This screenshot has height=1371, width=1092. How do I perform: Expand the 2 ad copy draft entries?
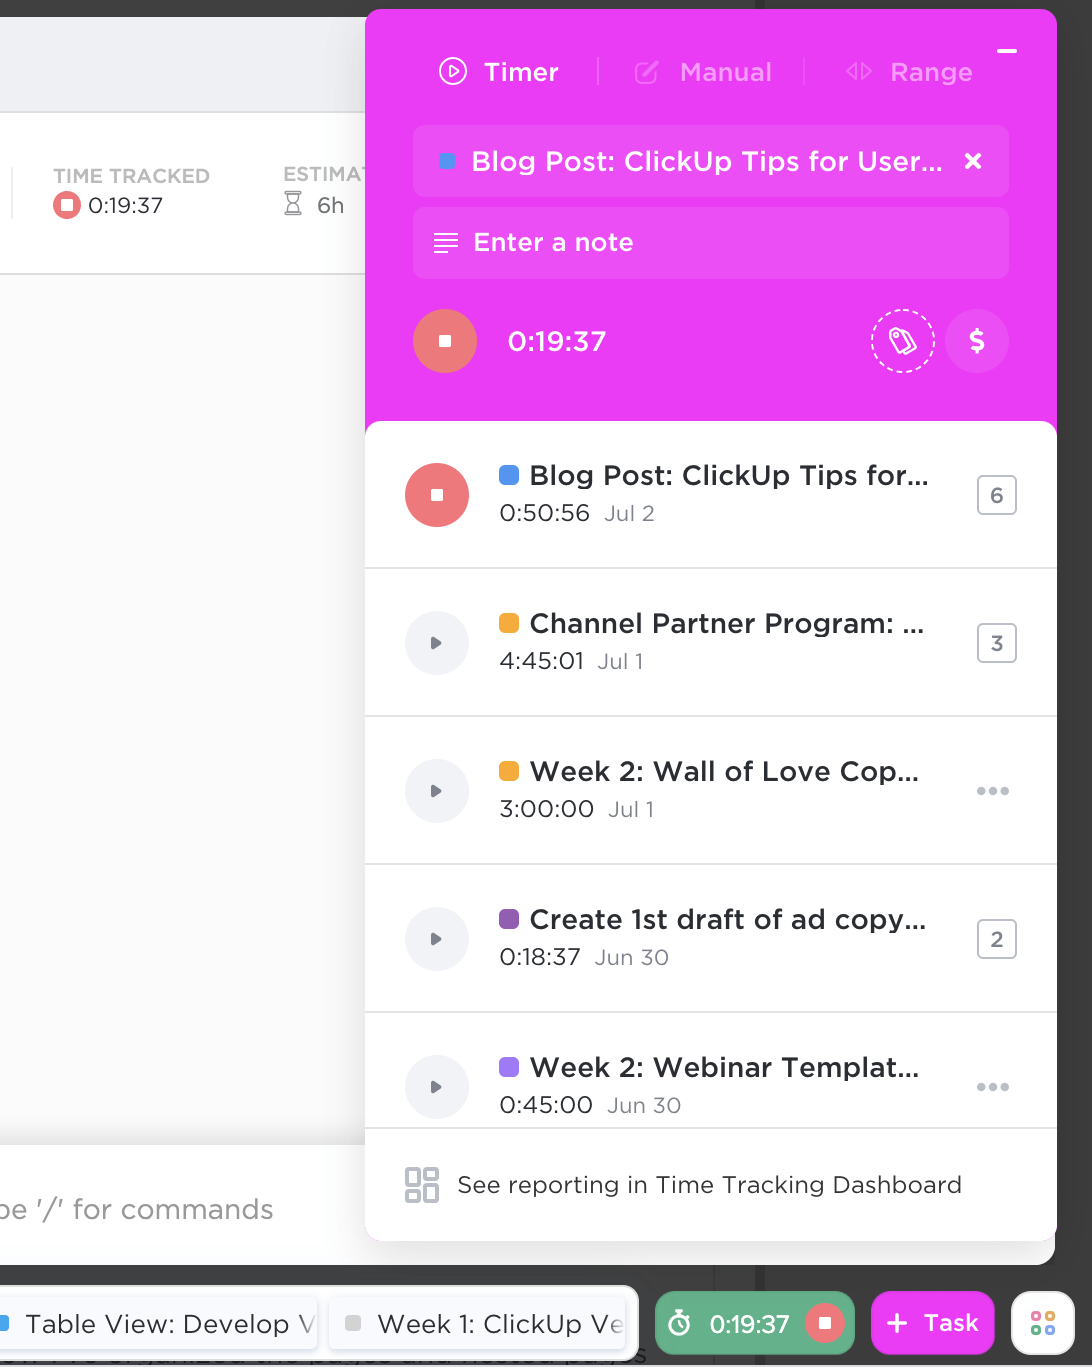pos(996,939)
